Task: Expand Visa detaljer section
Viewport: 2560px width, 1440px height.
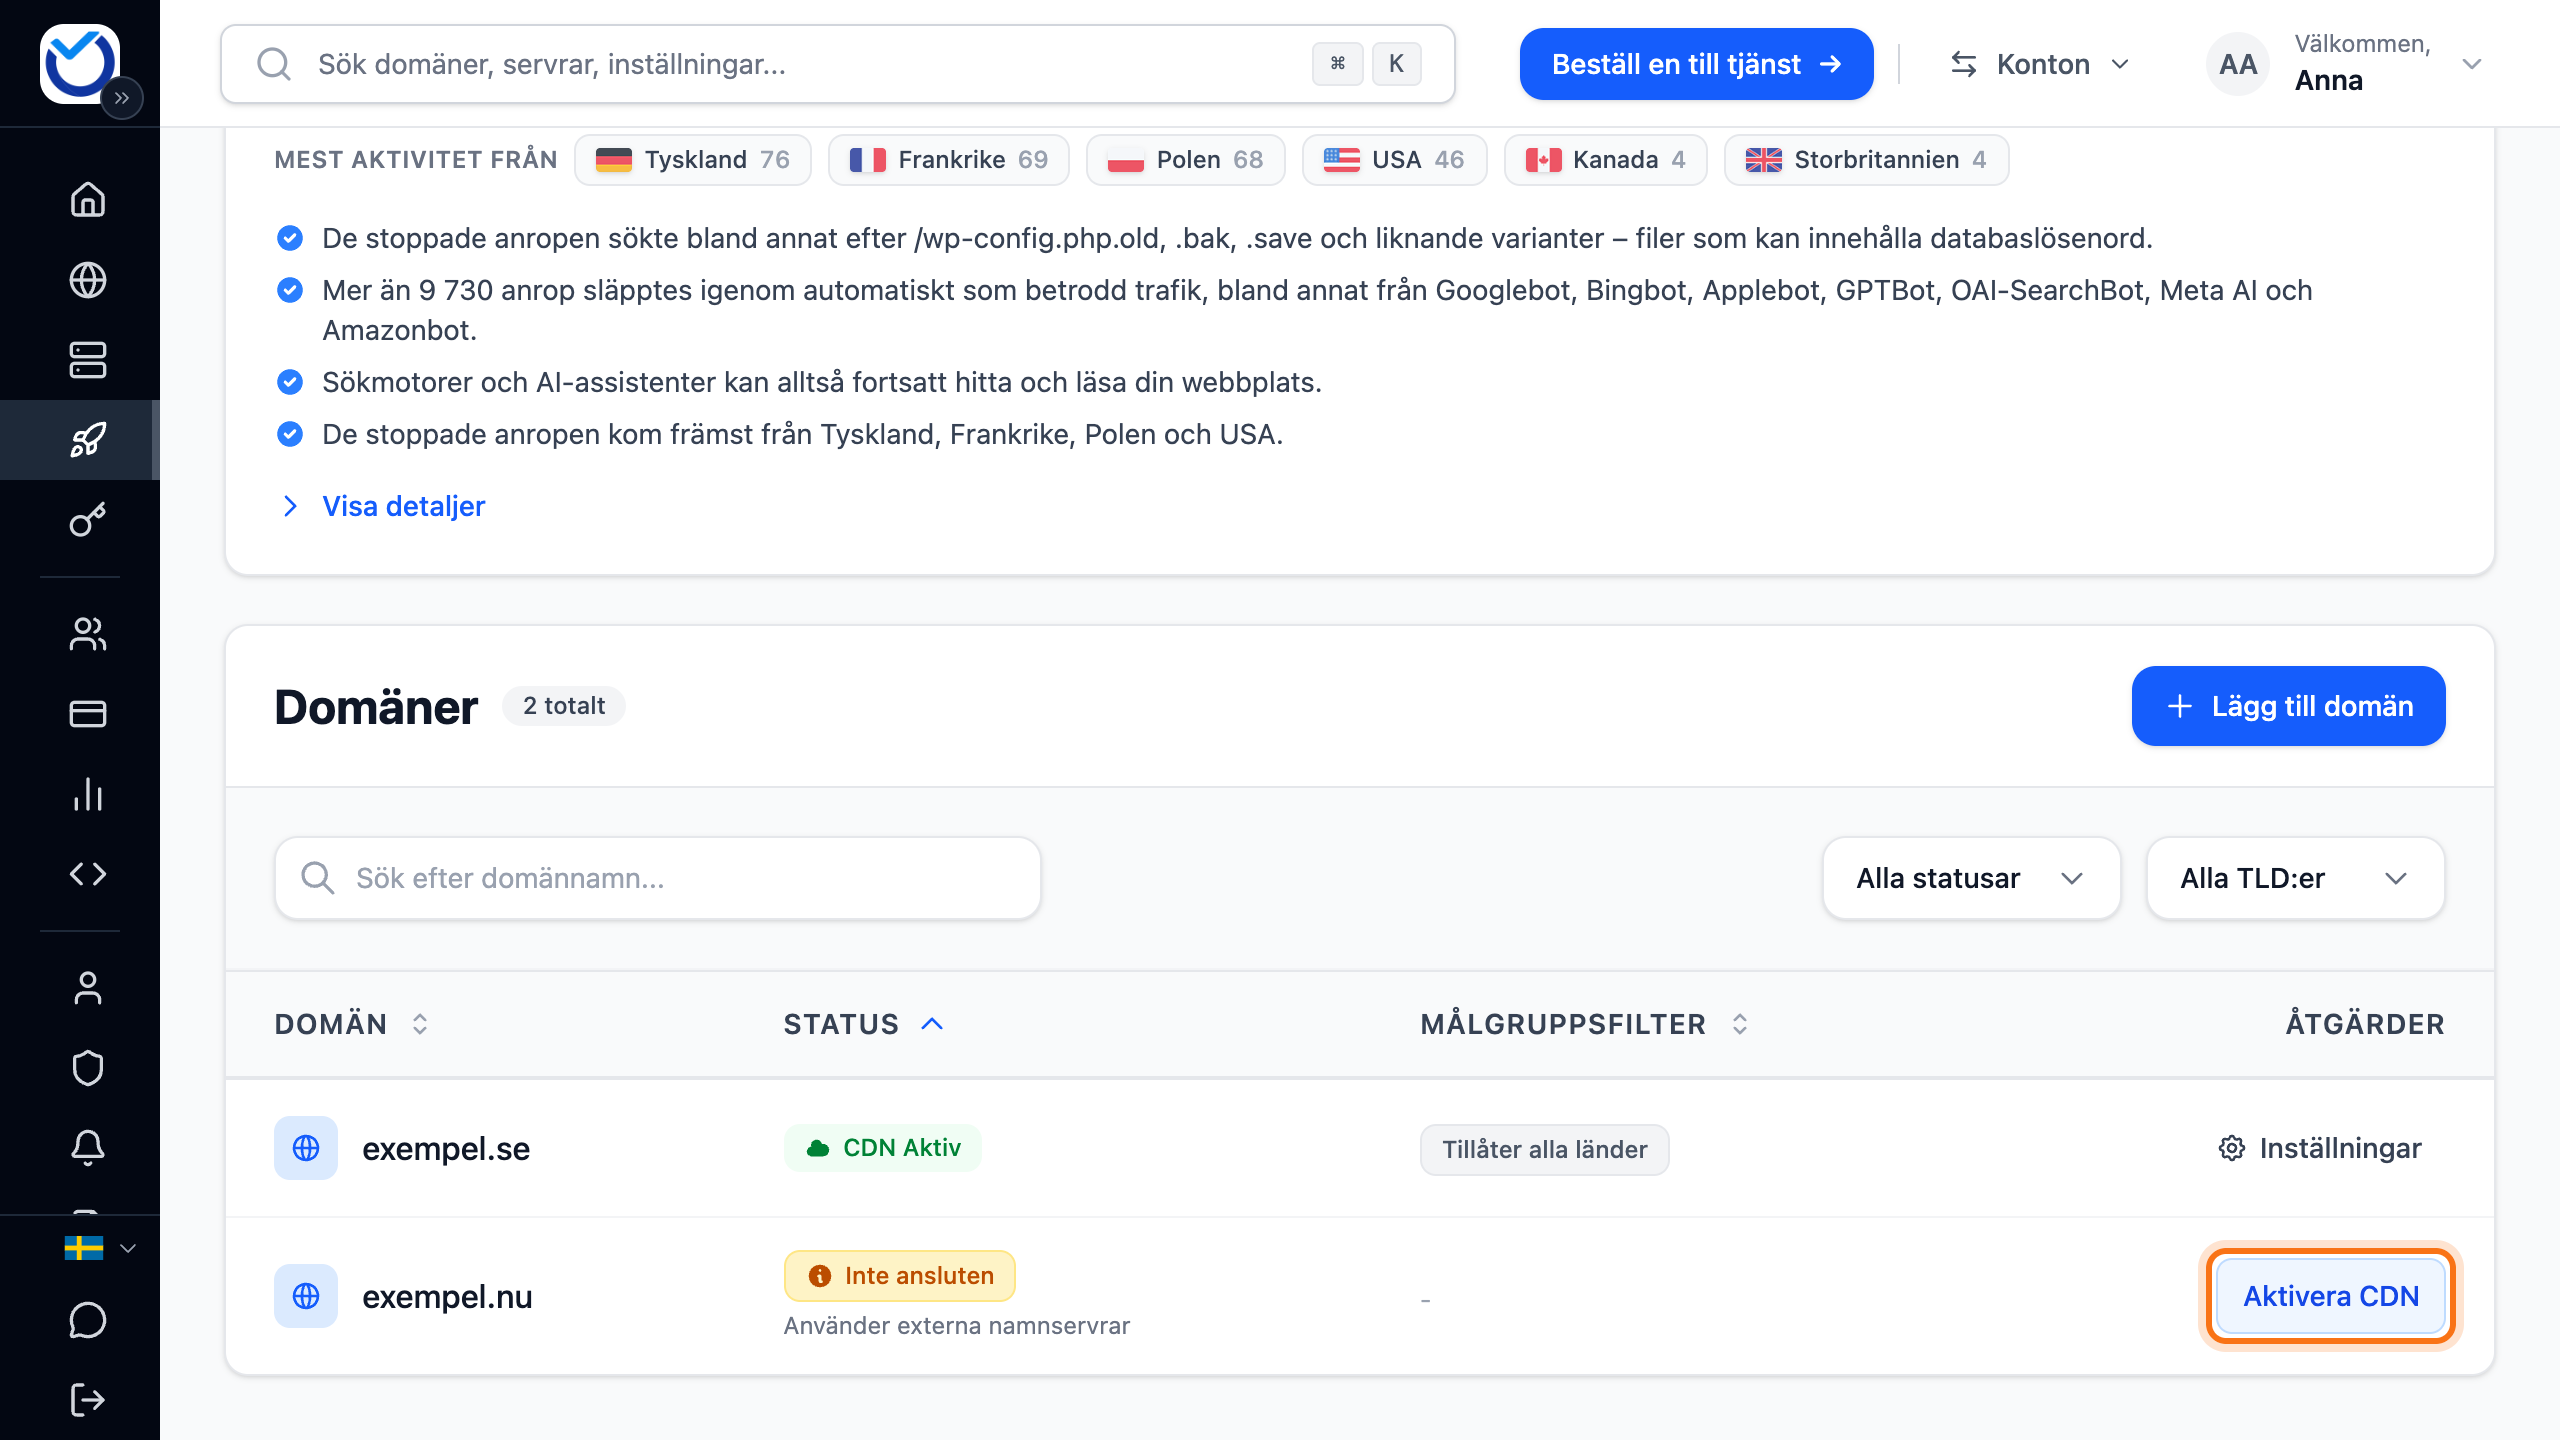Action: click(x=380, y=506)
